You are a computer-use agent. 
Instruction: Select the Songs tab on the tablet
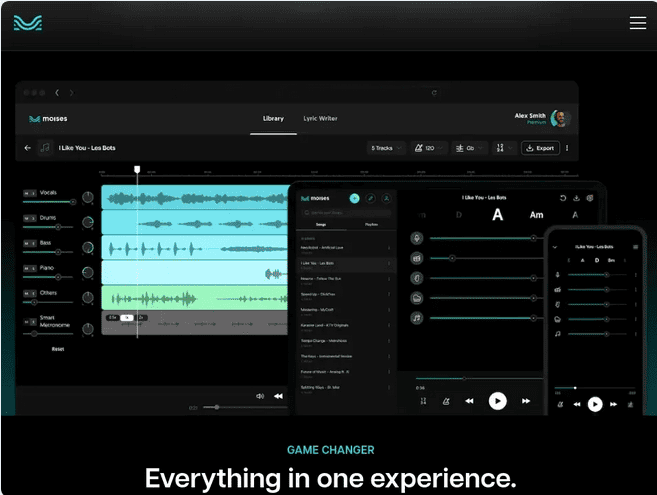pyautogui.click(x=321, y=225)
